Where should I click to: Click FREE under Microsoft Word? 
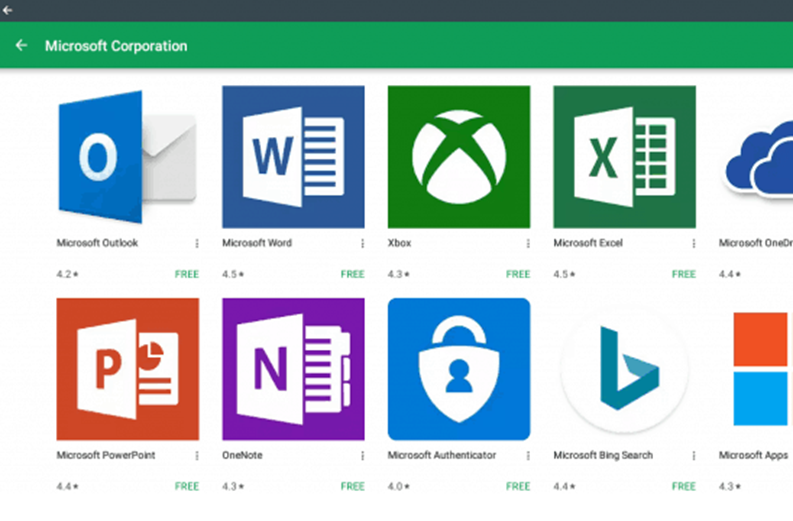[353, 274]
